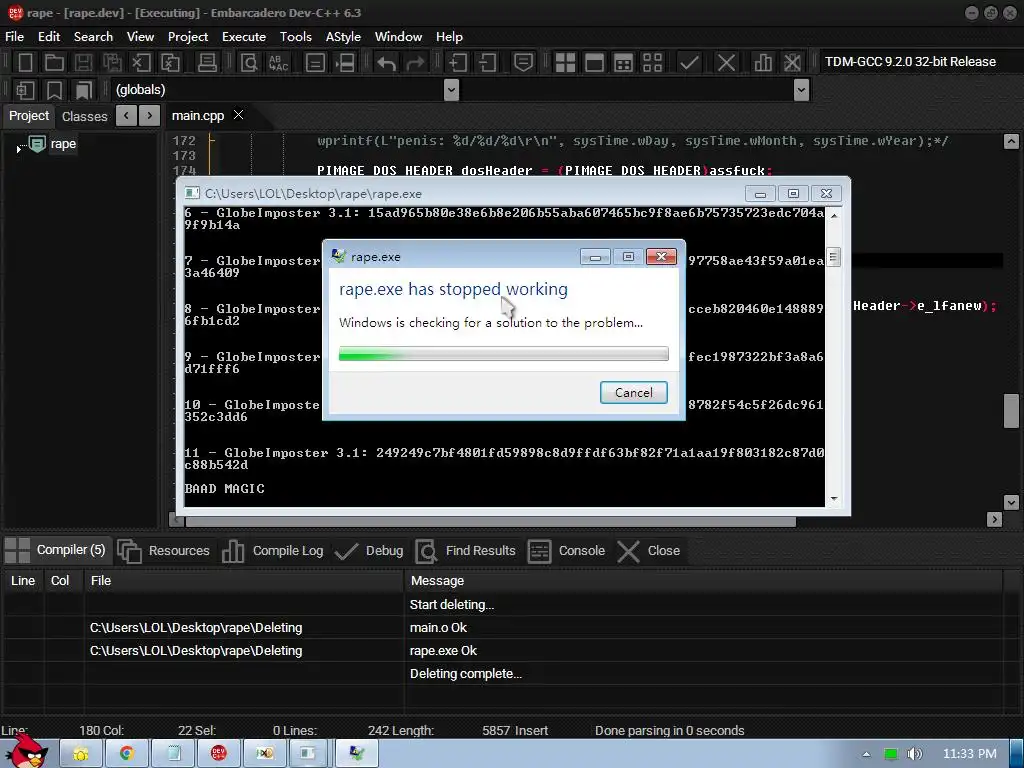Click the Toggle Bookmarks icon
Image resolution: width=1024 pixels, height=768 pixels.
[x=54, y=90]
